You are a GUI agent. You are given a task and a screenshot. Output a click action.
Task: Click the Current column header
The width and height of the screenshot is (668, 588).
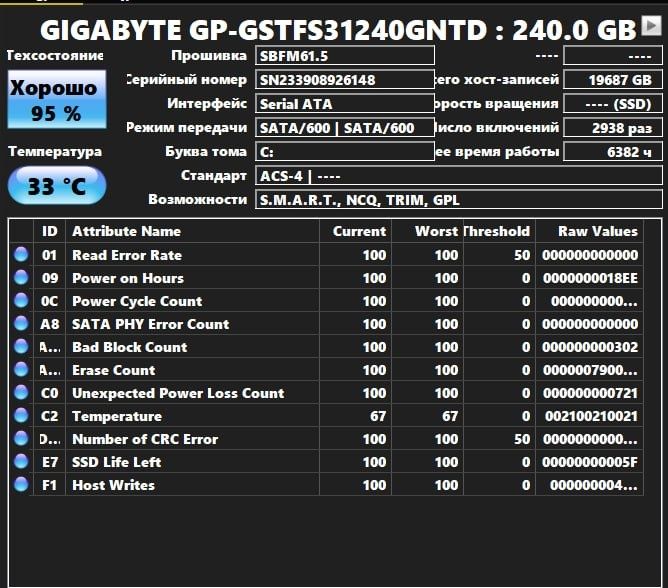coord(355,231)
